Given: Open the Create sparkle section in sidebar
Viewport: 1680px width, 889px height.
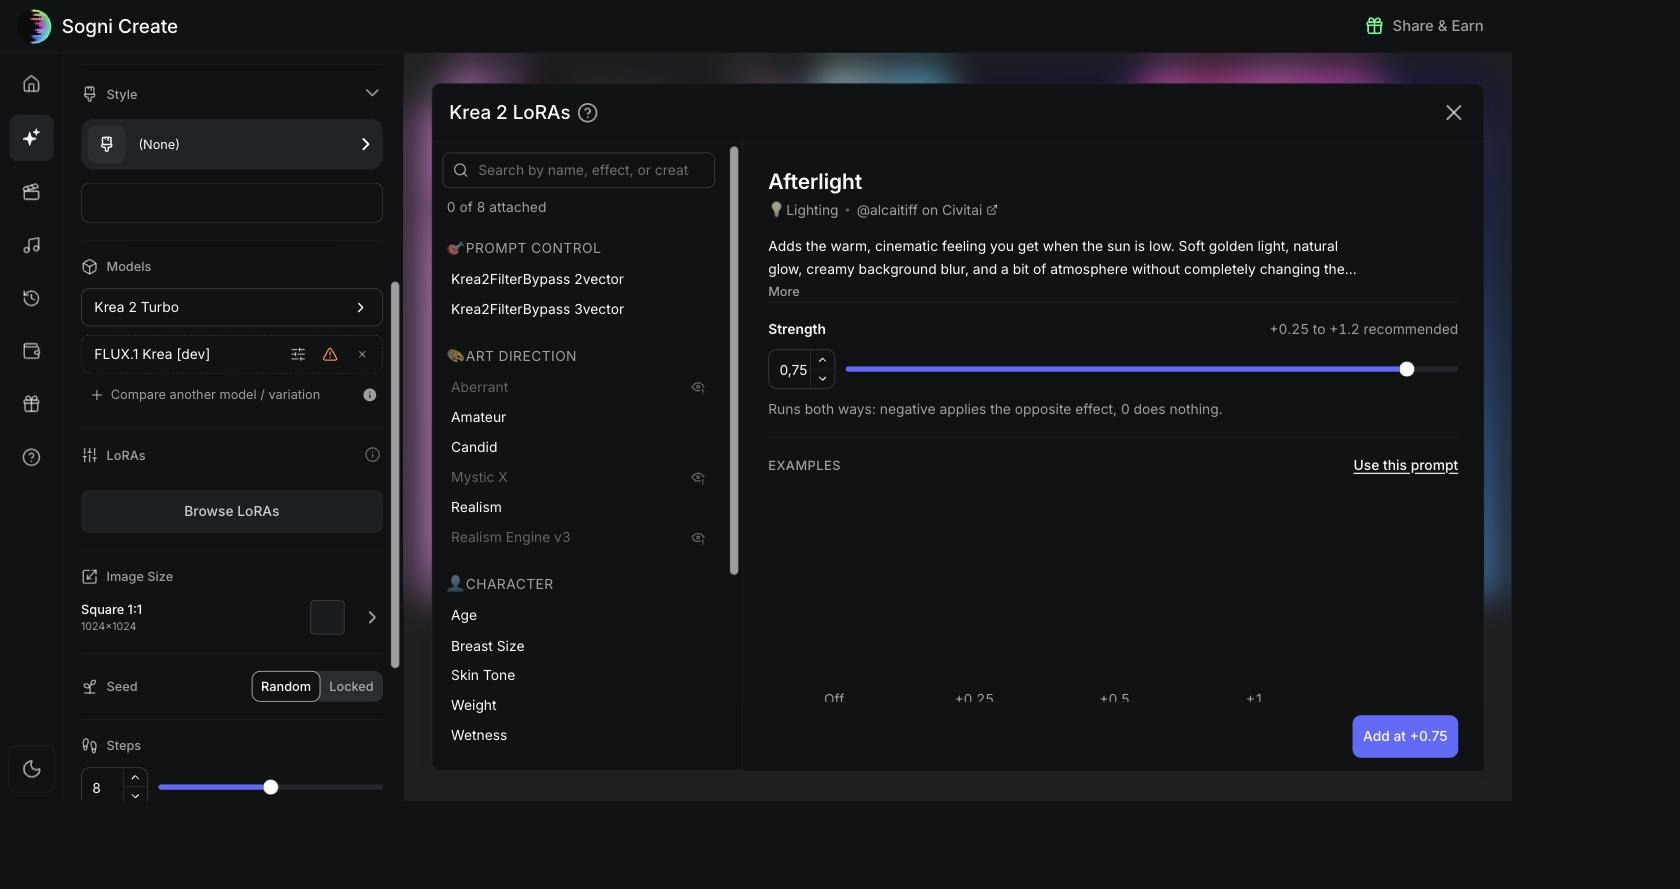Looking at the screenshot, I should [31, 137].
